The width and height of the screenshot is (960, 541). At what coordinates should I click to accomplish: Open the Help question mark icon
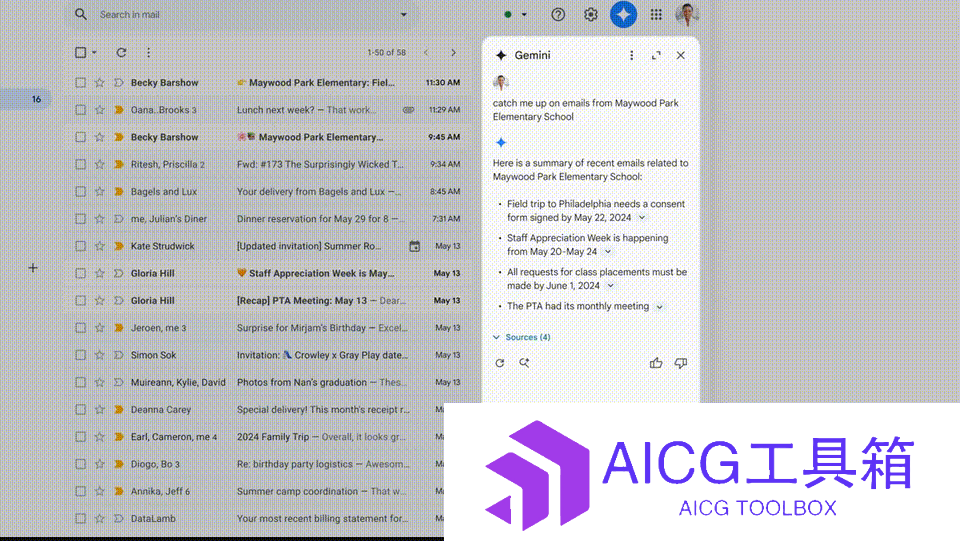pos(558,15)
